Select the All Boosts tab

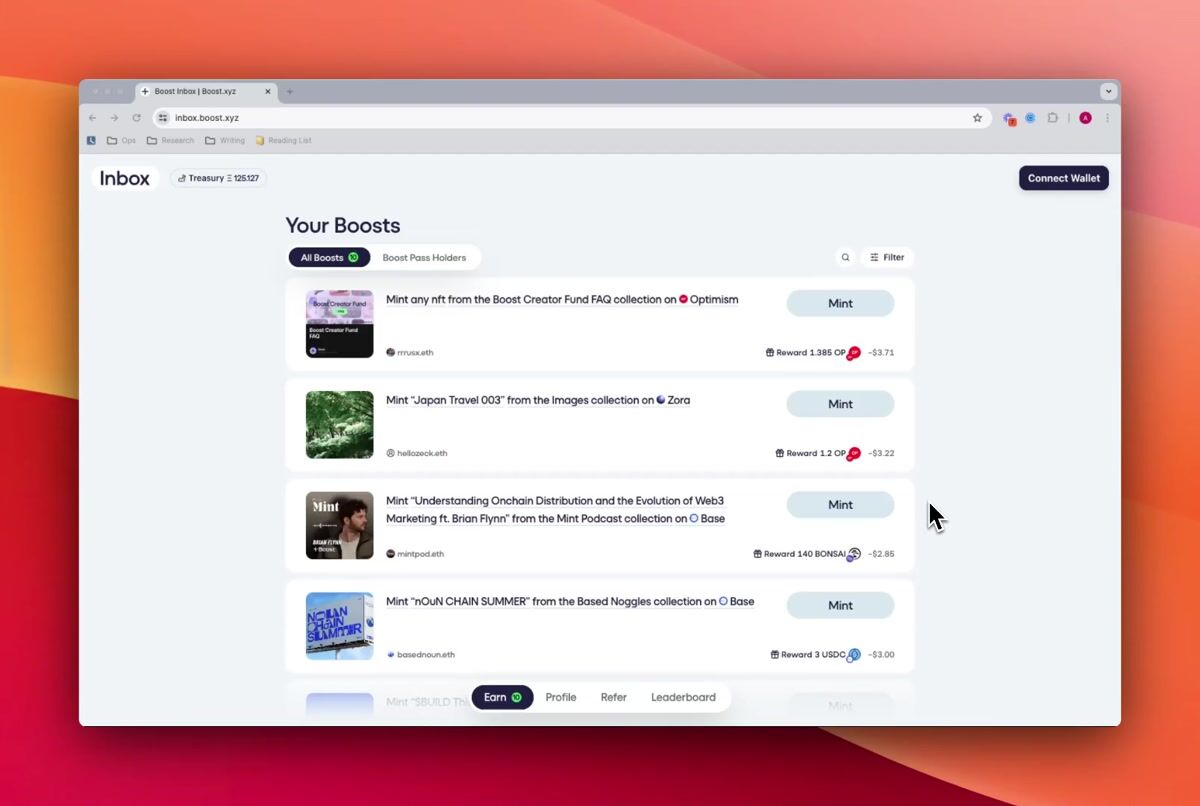tap(329, 257)
